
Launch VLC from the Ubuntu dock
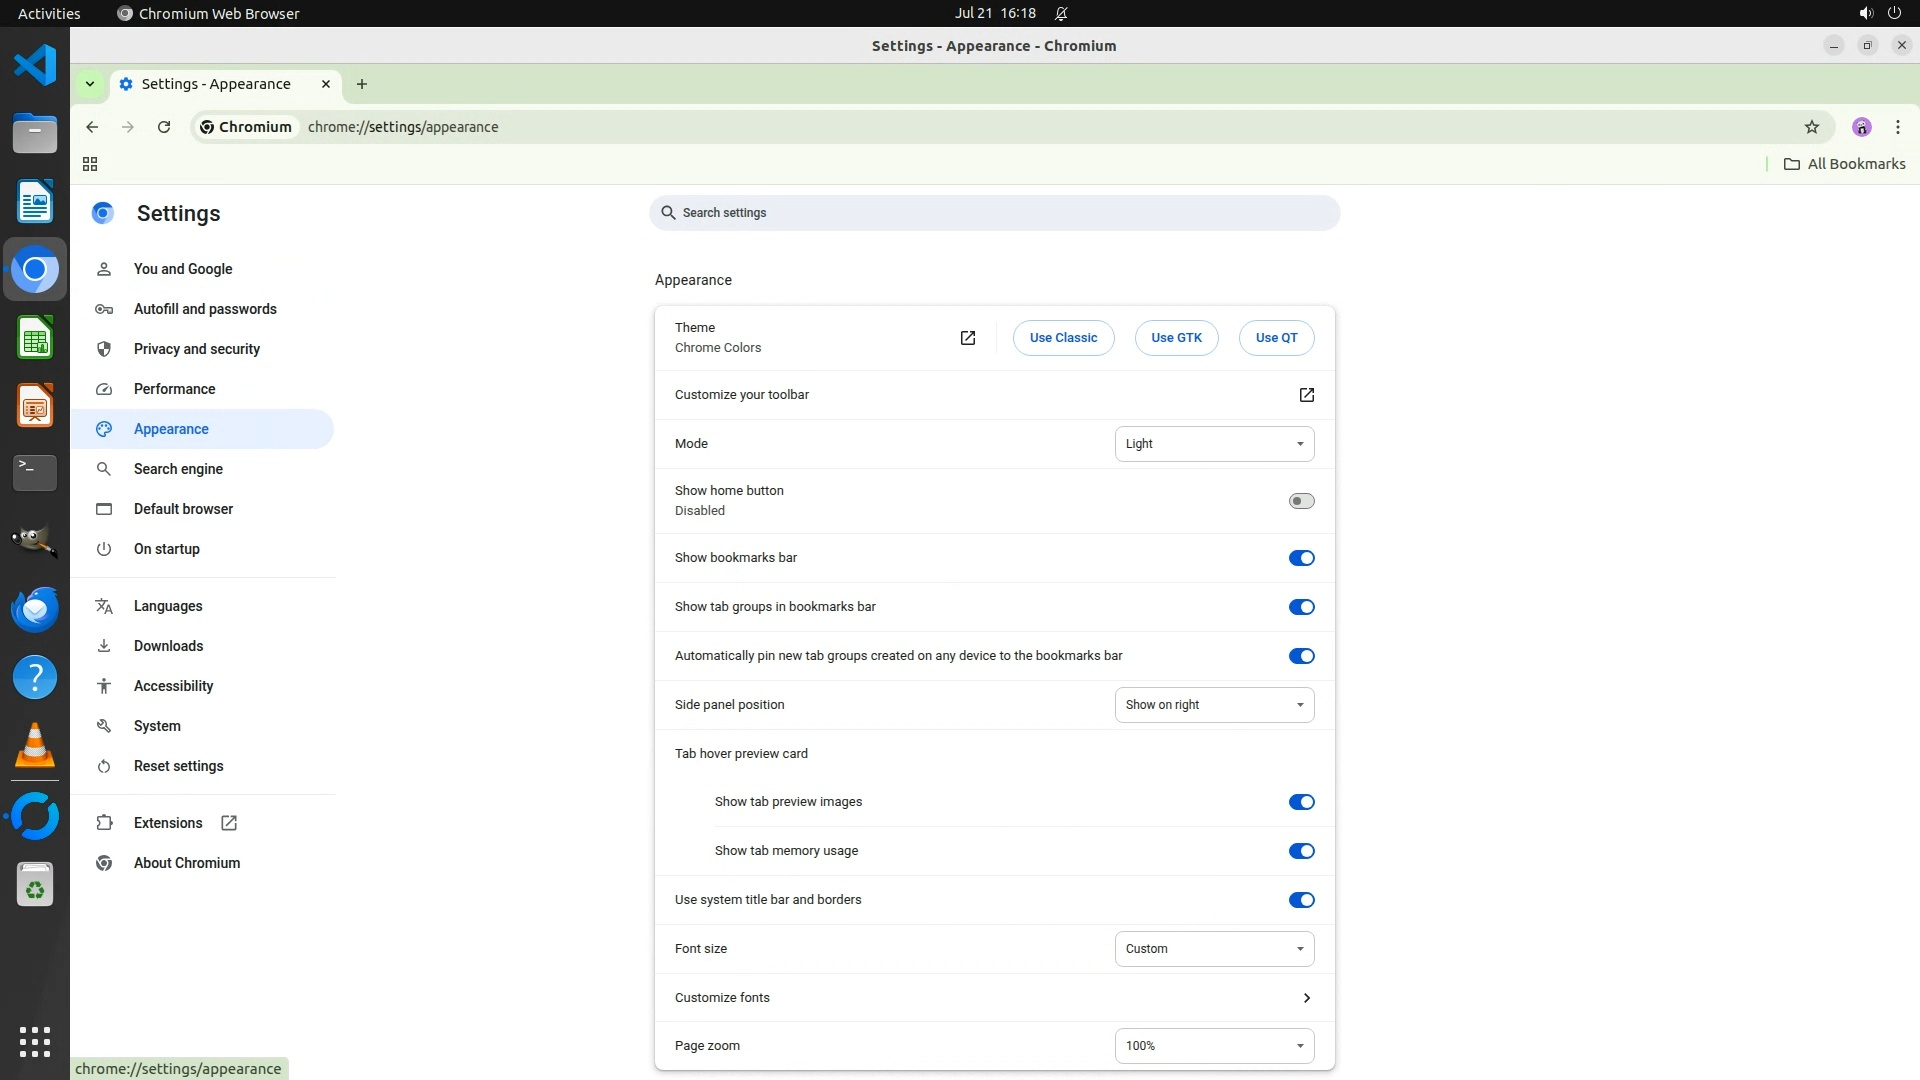[x=35, y=746]
